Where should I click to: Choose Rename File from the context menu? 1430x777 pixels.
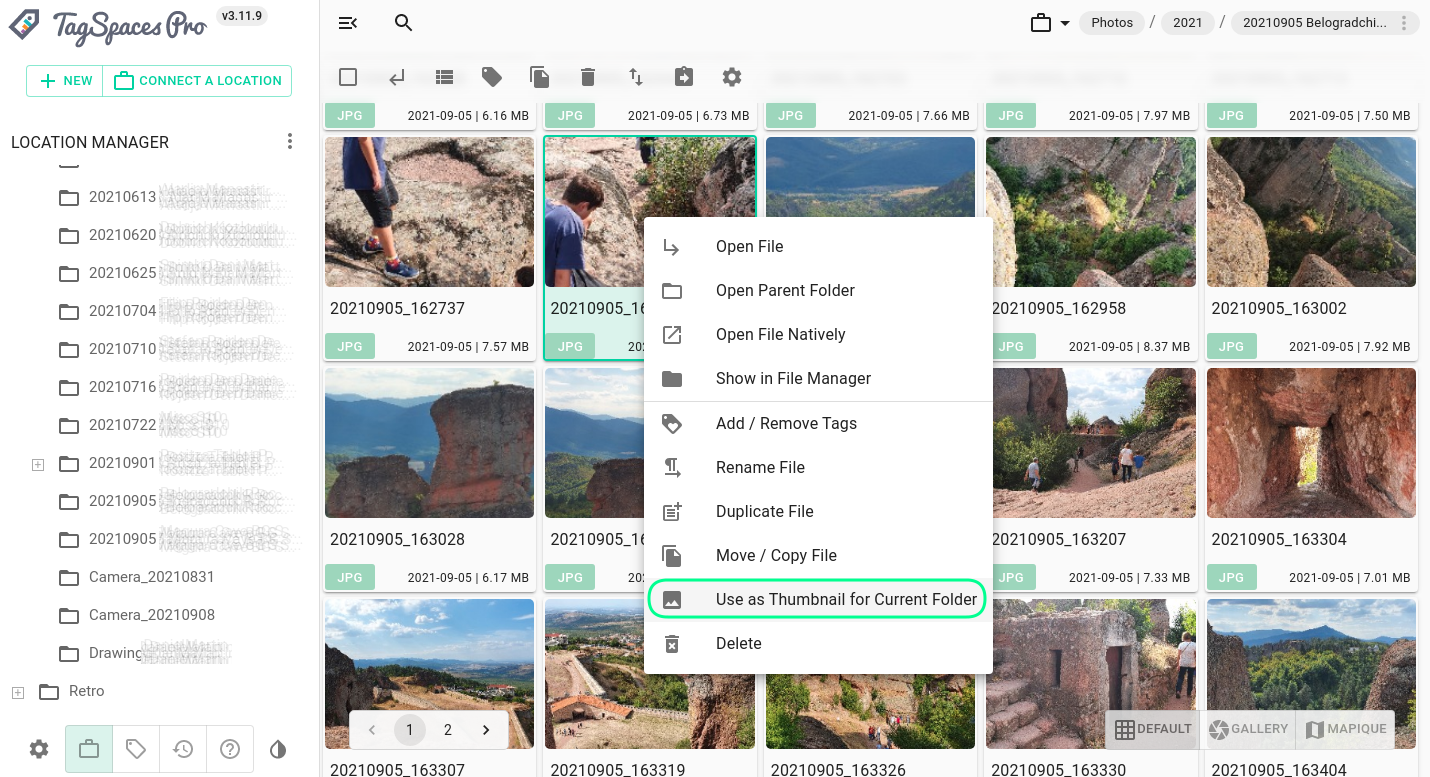pos(760,467)
